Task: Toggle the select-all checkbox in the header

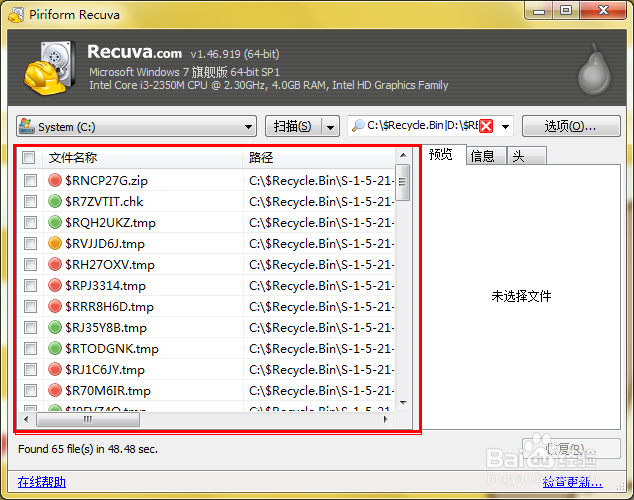Action: pos(29,157)
